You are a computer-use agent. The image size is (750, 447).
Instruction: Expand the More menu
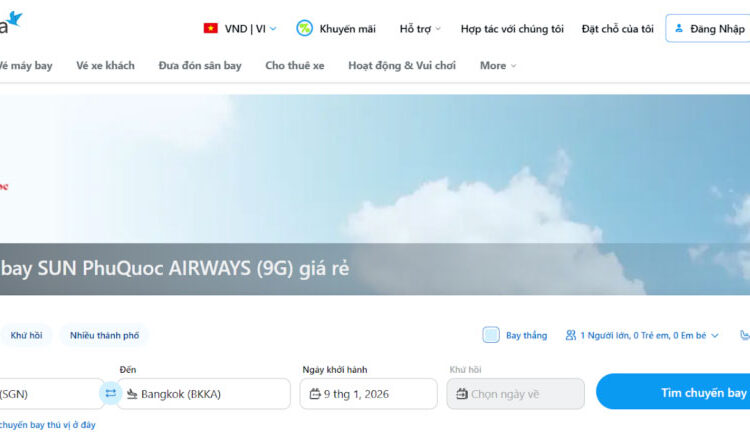(x=497, y=65)
